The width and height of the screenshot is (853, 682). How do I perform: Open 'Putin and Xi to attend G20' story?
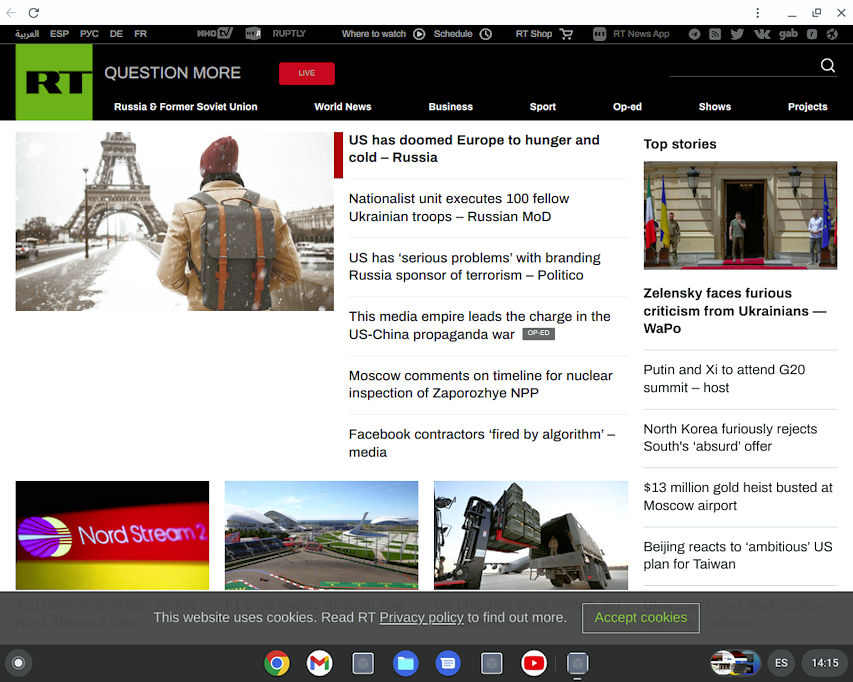point(724,379)
